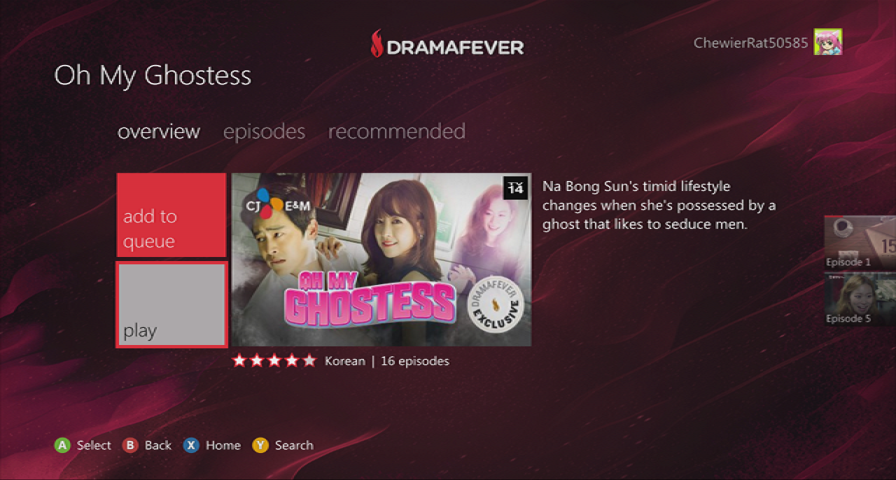Click the blue X Home button icon
The image size is (896, 480).
191,445
